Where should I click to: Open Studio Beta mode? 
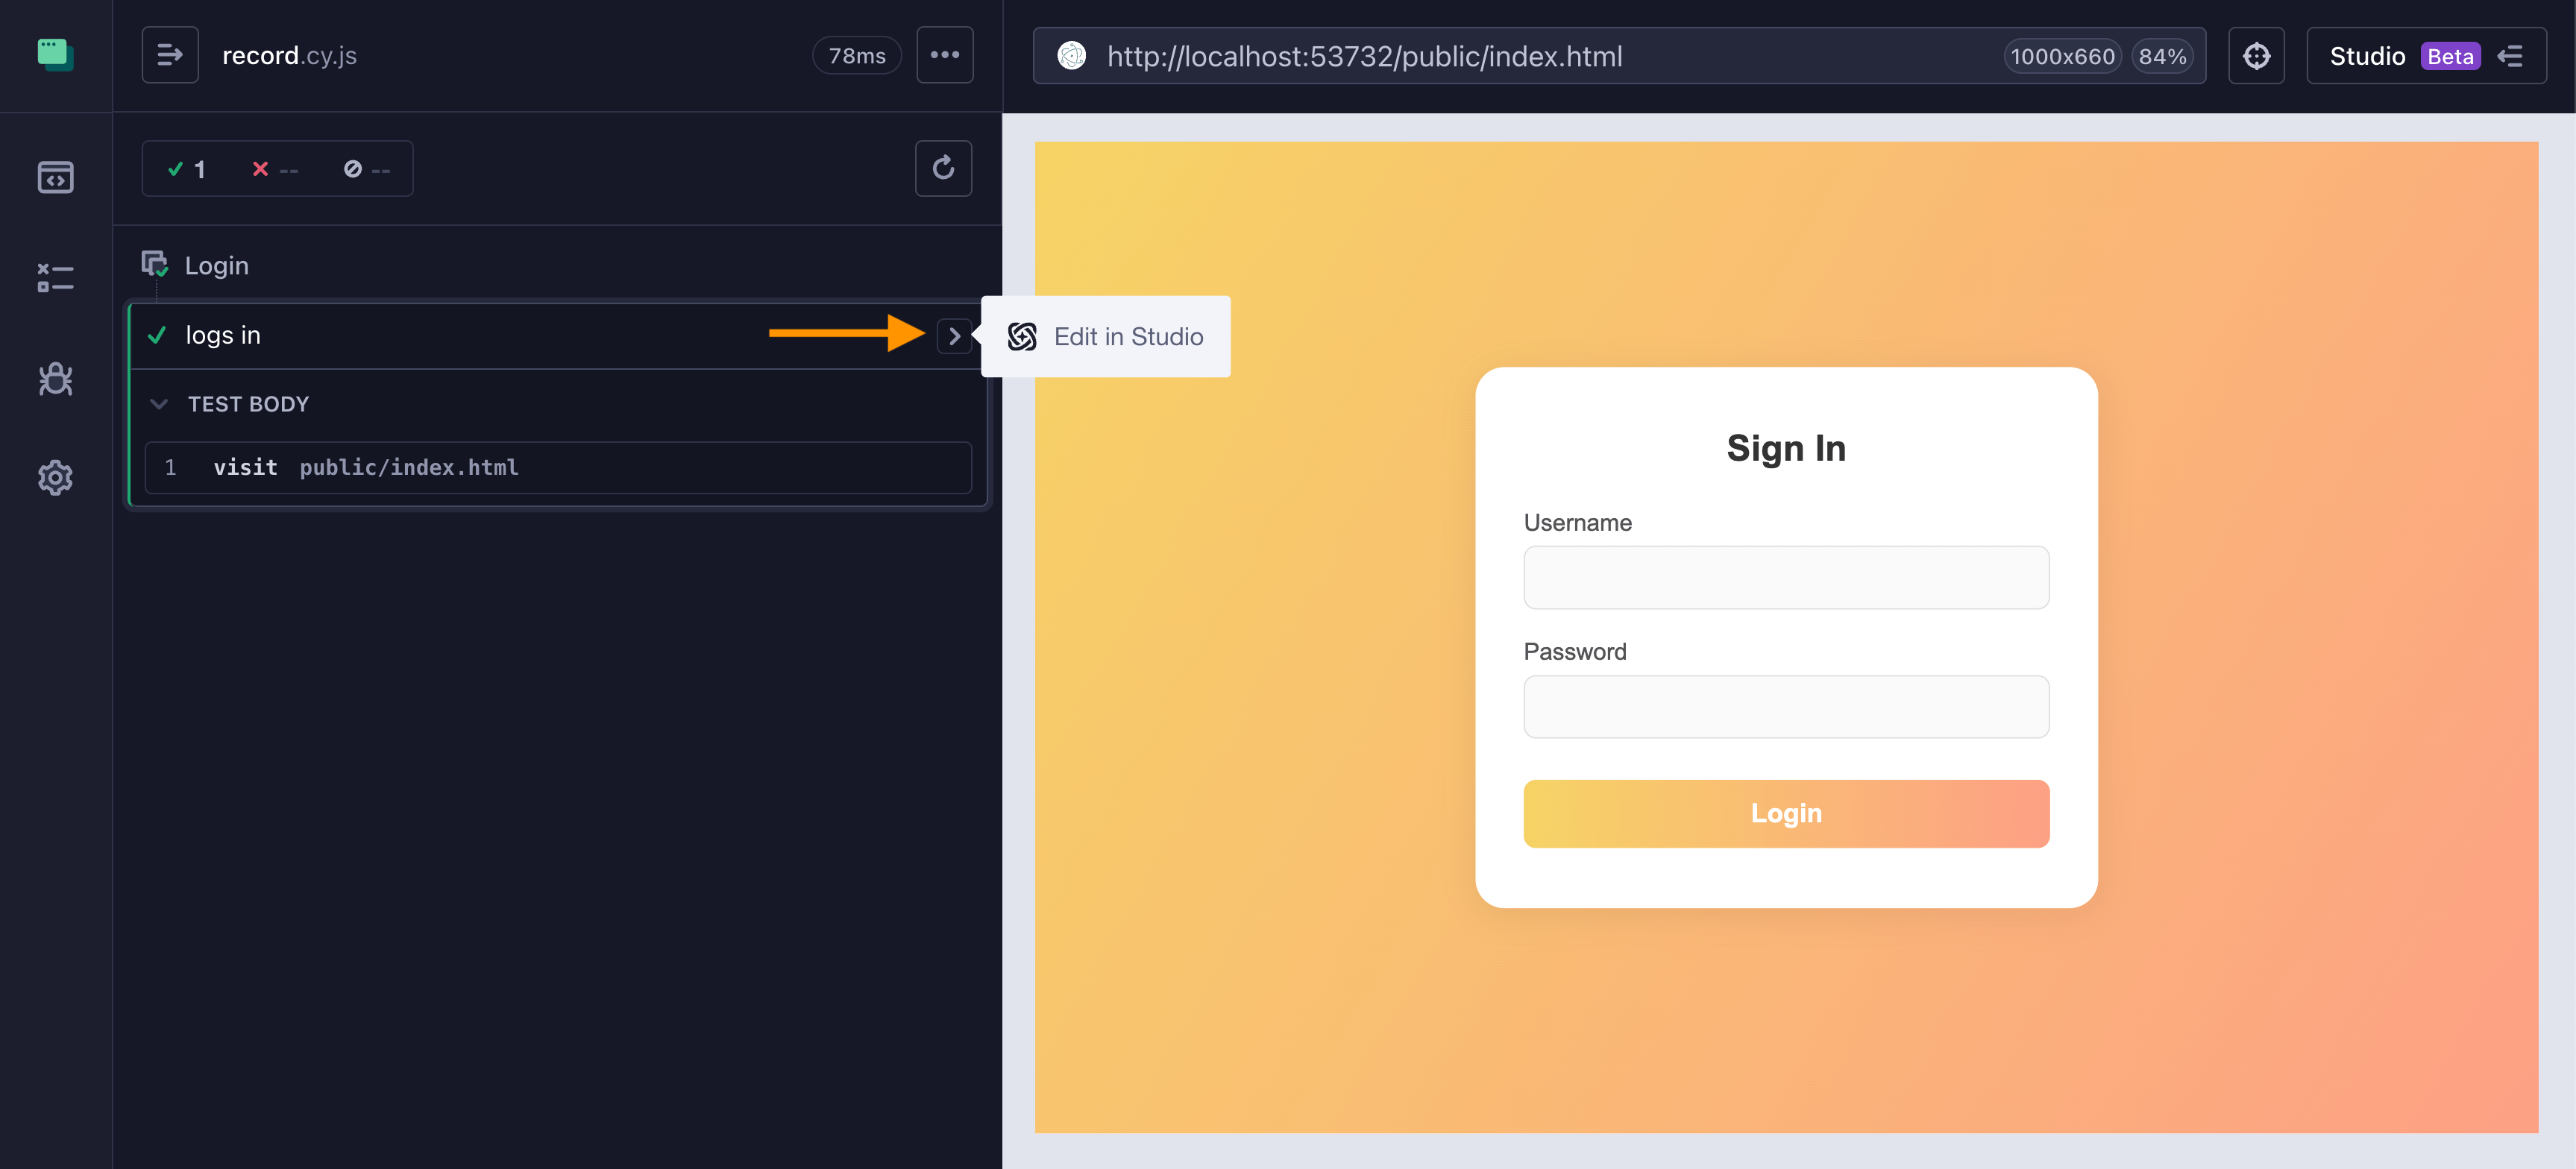(2367, 55)
